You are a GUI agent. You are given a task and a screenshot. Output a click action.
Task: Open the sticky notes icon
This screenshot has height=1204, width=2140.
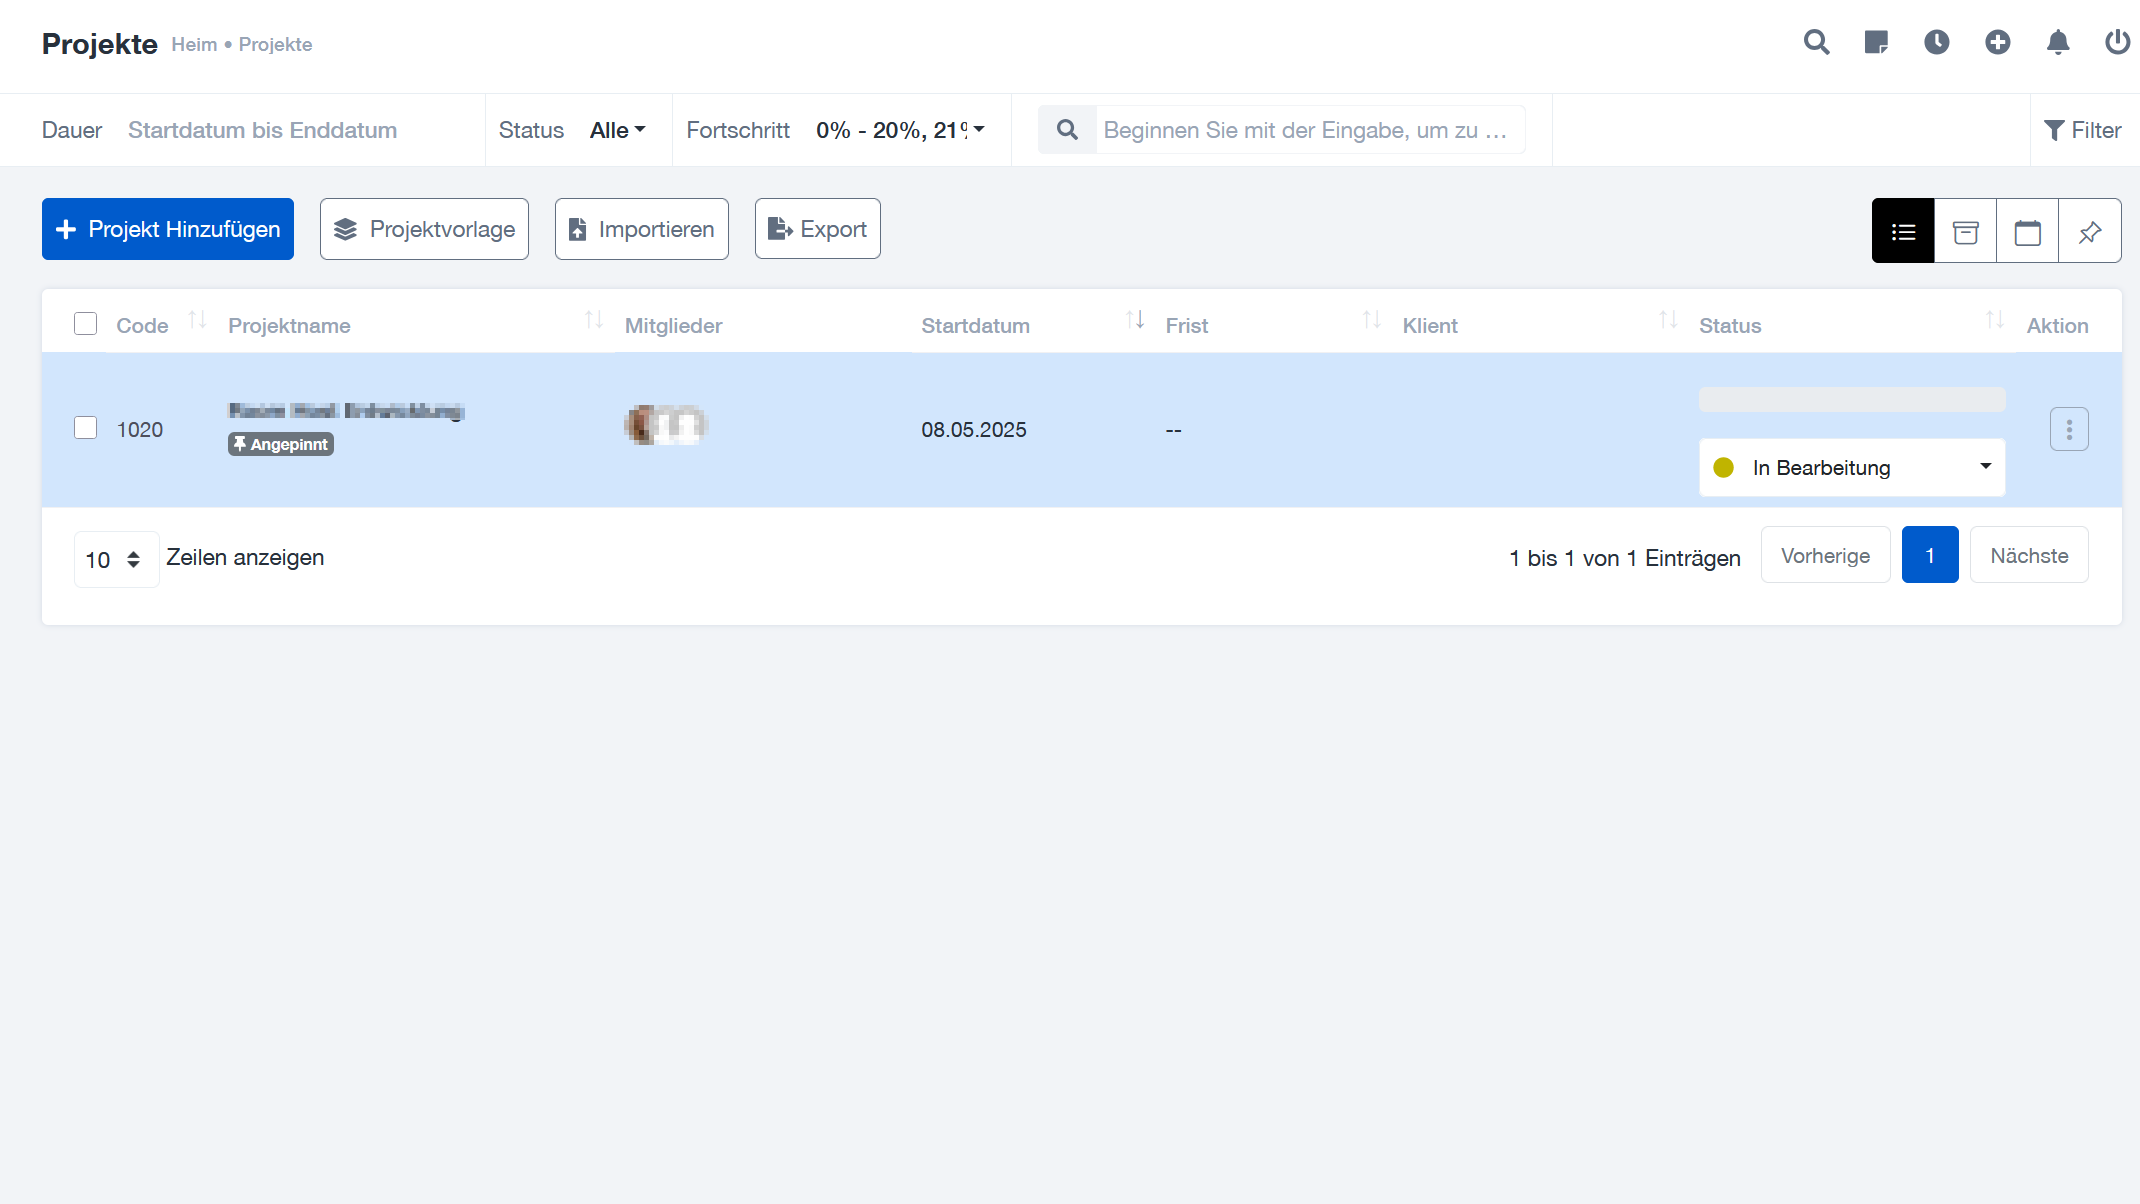1876,42
